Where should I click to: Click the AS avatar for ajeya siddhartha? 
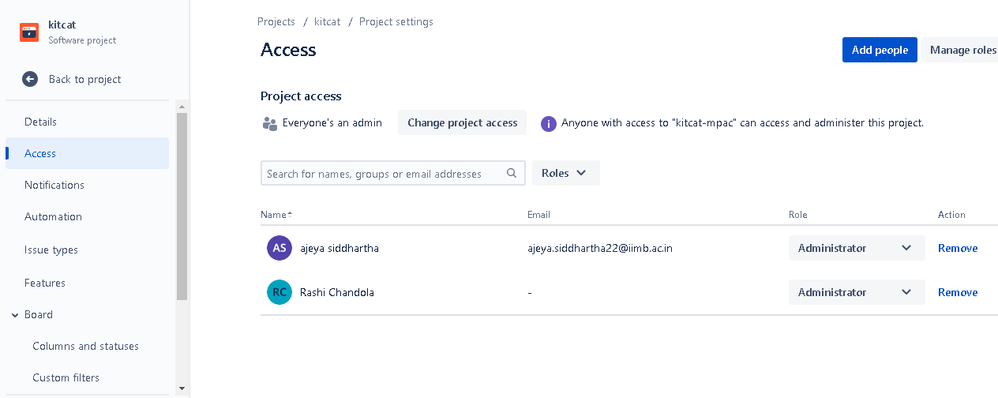(279, 248)
